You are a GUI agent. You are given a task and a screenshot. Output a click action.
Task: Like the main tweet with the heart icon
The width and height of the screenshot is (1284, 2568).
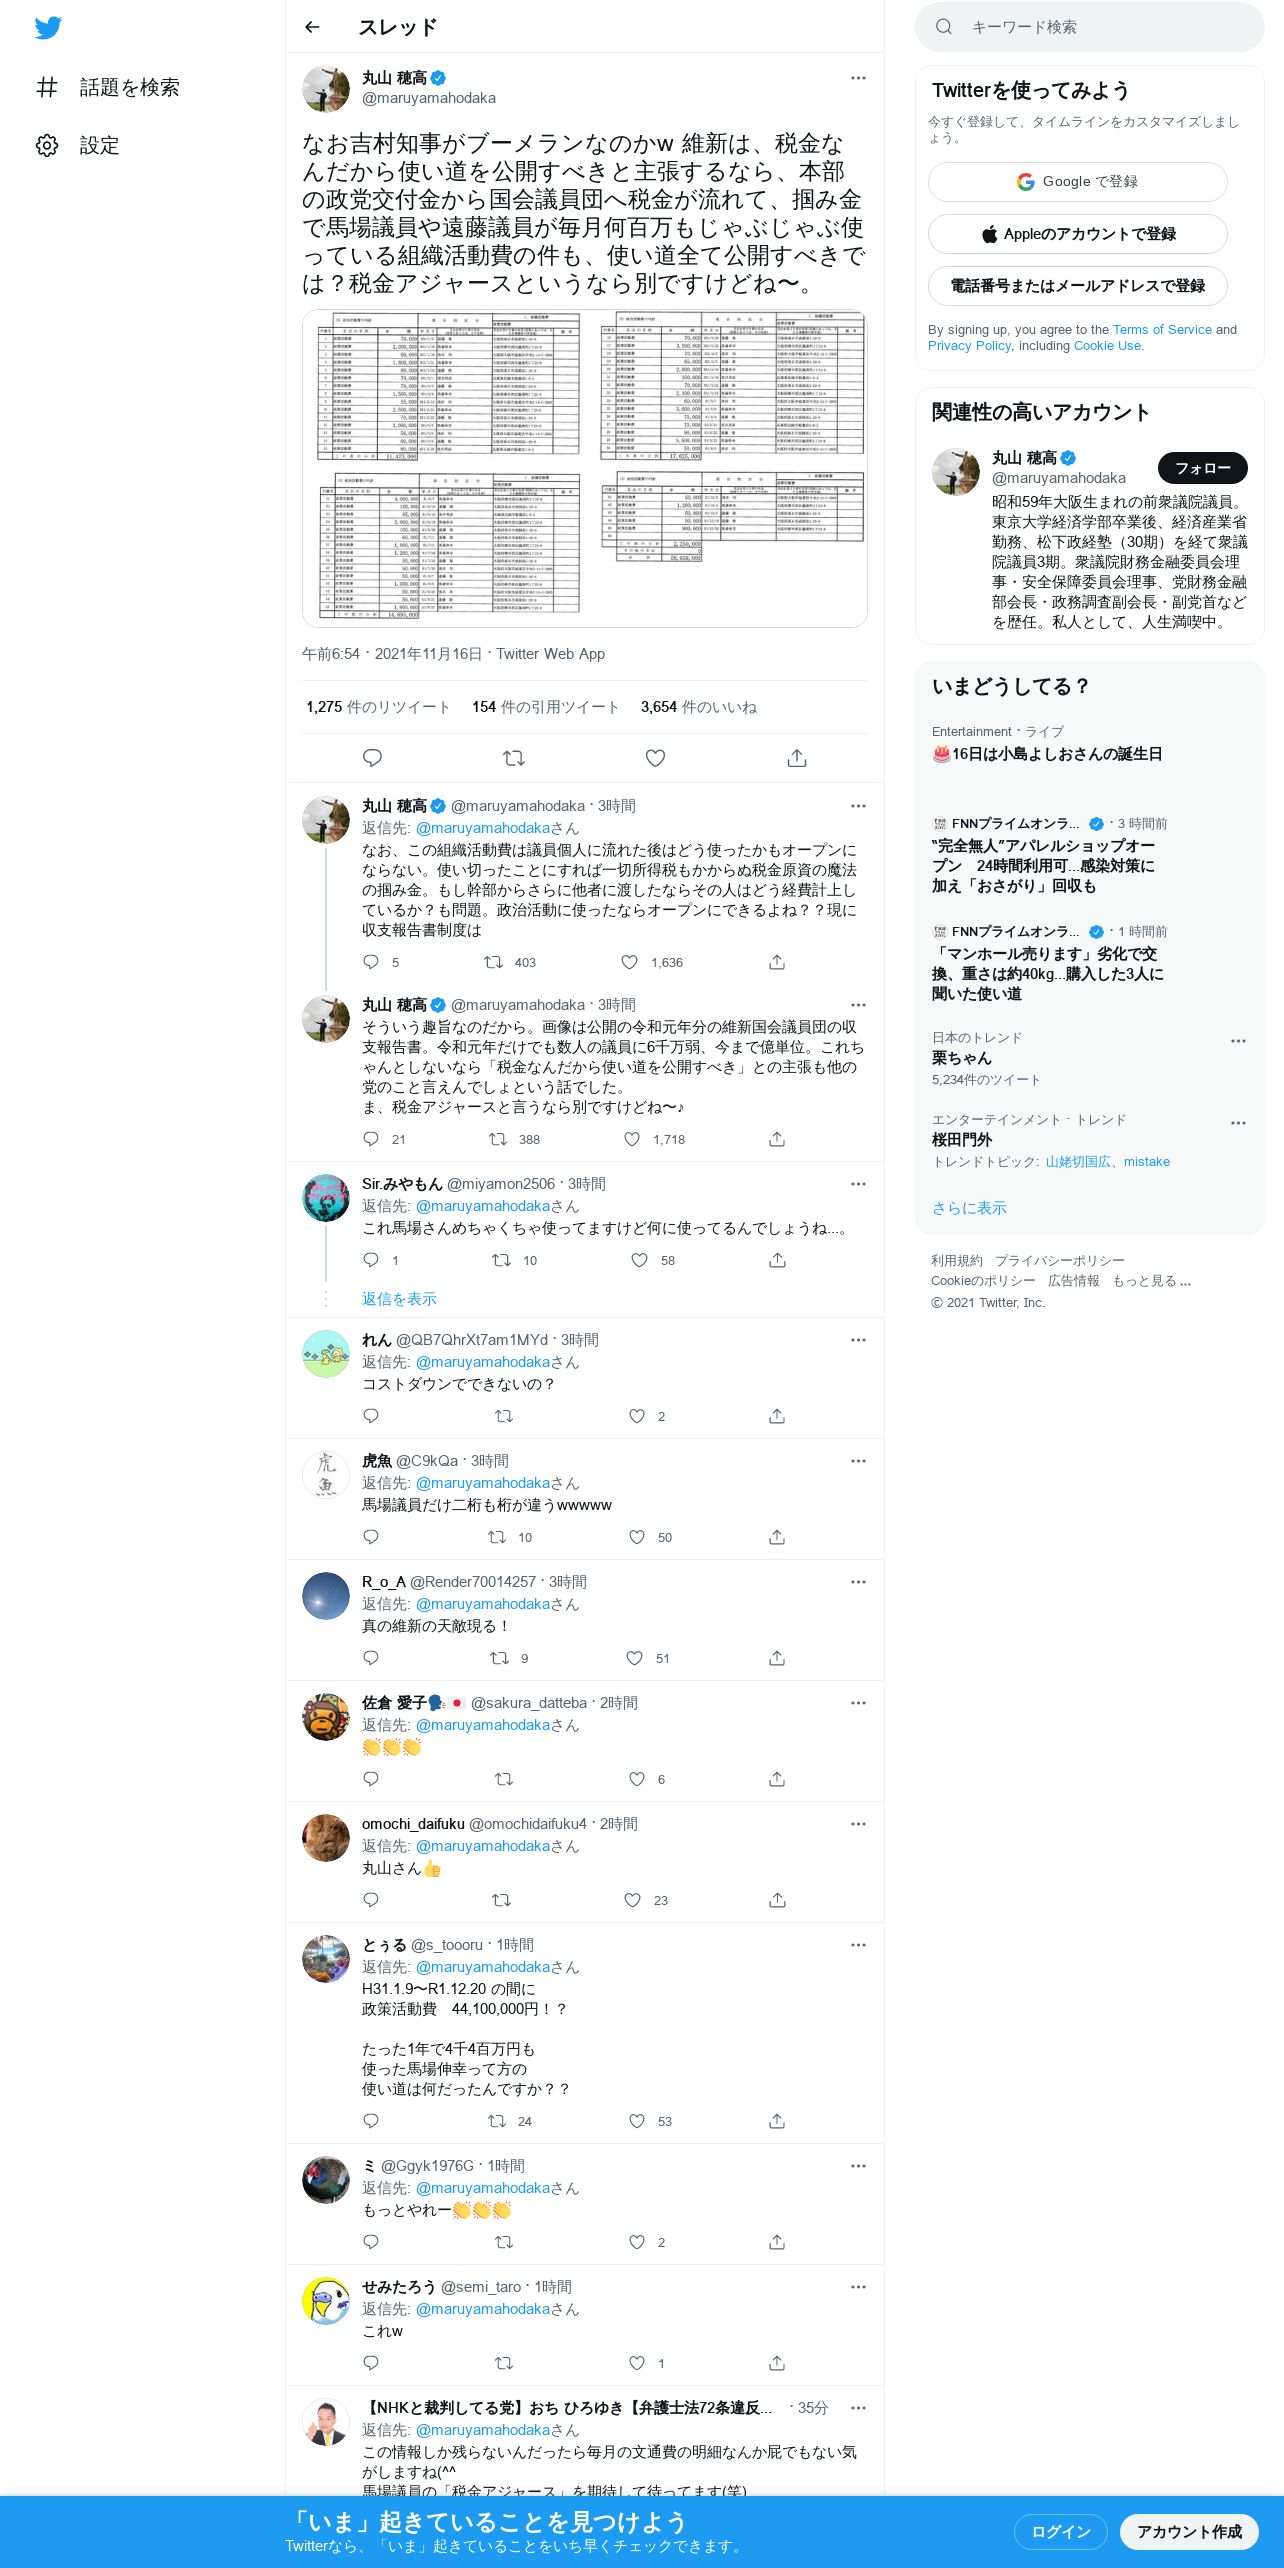[x=655, y=758]
